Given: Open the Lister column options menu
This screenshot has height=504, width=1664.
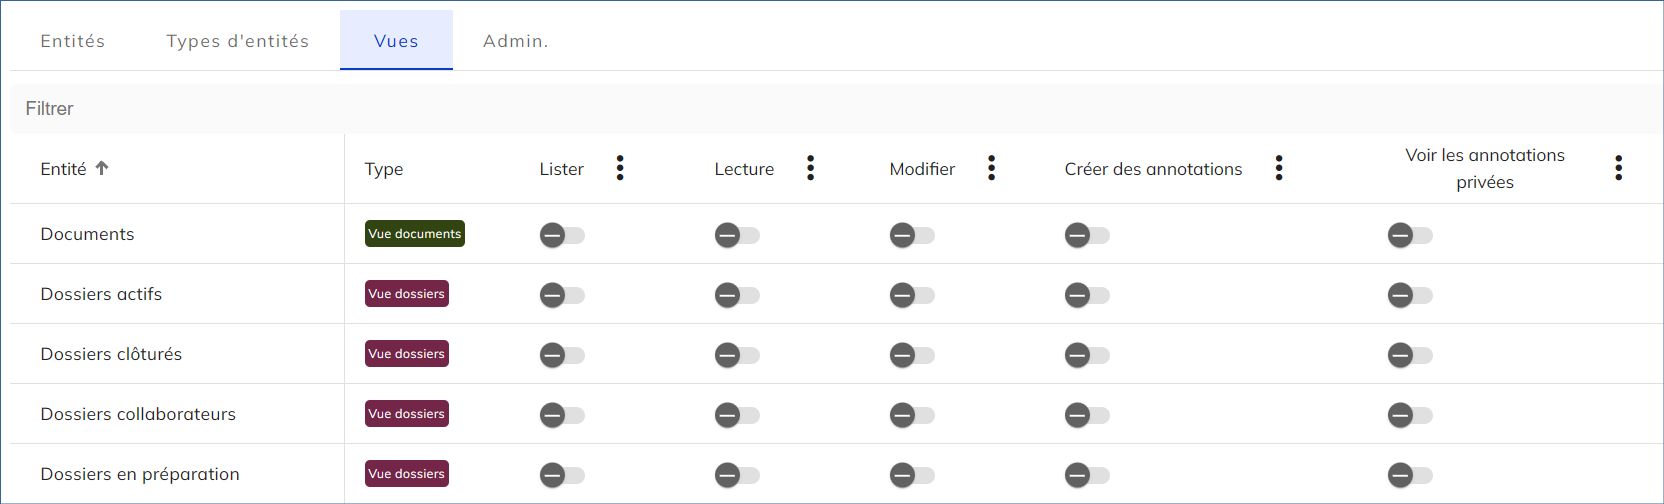Looking at the screenshot, I should [x=620, y=168].
